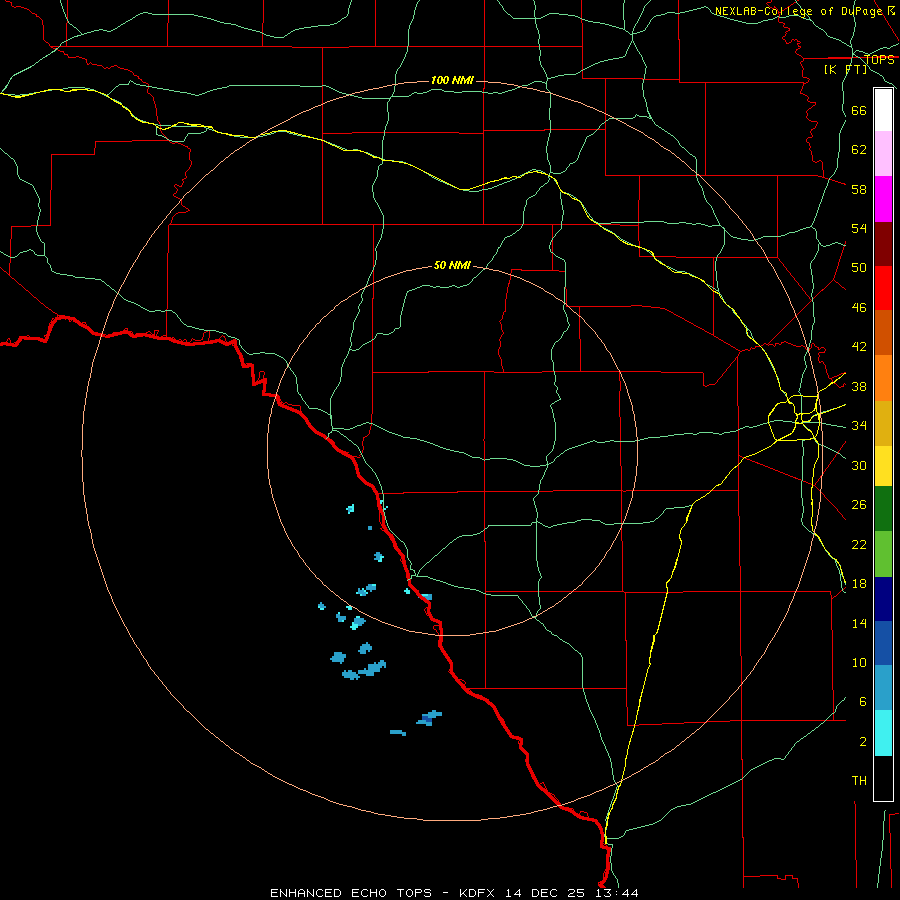Screen dimensions: 900x900
Task: Click the legend value 2
Action: click(863, 742)
